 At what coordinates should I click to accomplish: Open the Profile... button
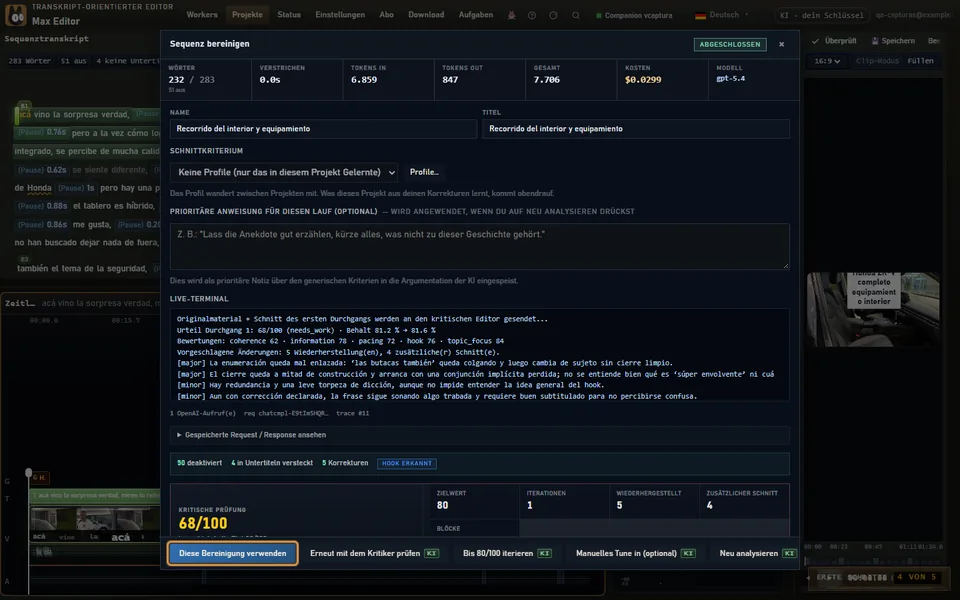coord(424,173)
